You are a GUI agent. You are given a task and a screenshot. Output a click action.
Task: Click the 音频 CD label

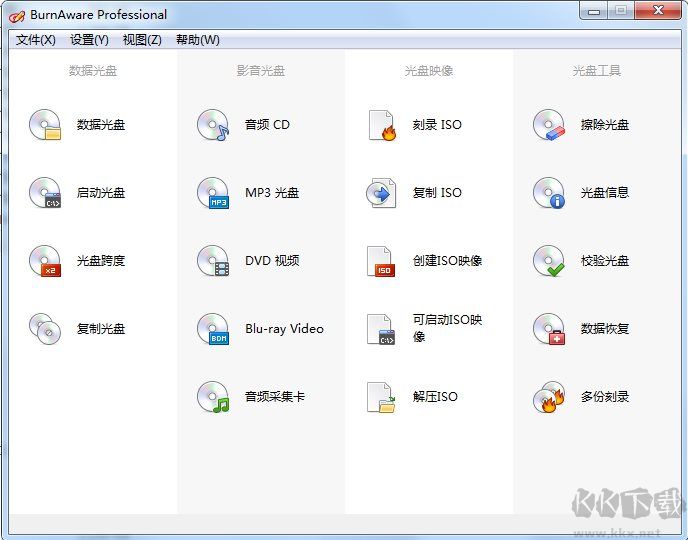tap(267, 125)
